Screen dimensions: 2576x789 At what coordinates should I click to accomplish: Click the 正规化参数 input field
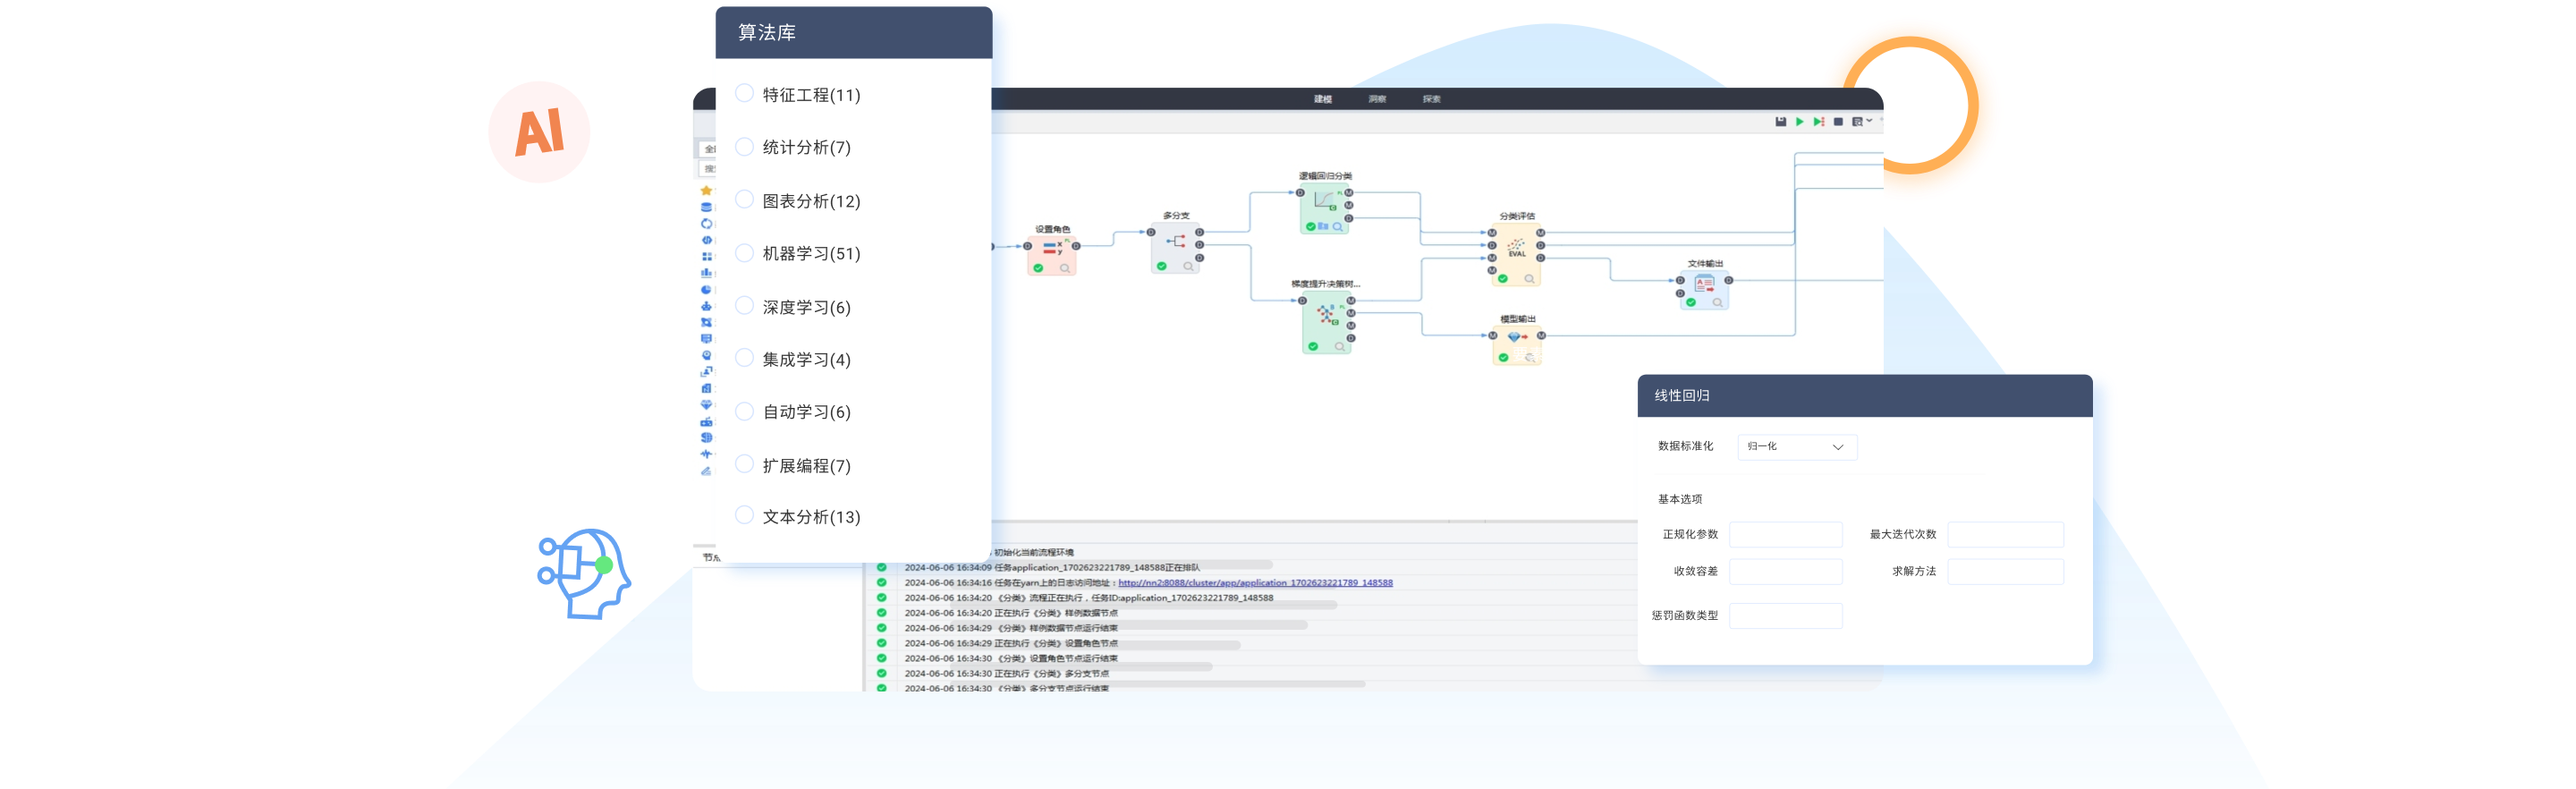pos(1785,535)
